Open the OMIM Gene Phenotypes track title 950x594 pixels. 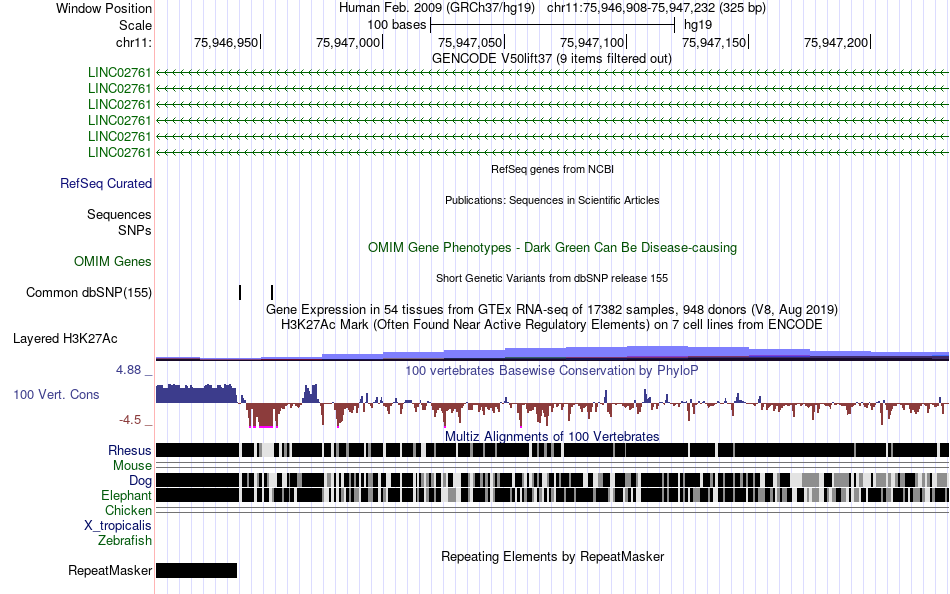(x=552, y=247)
